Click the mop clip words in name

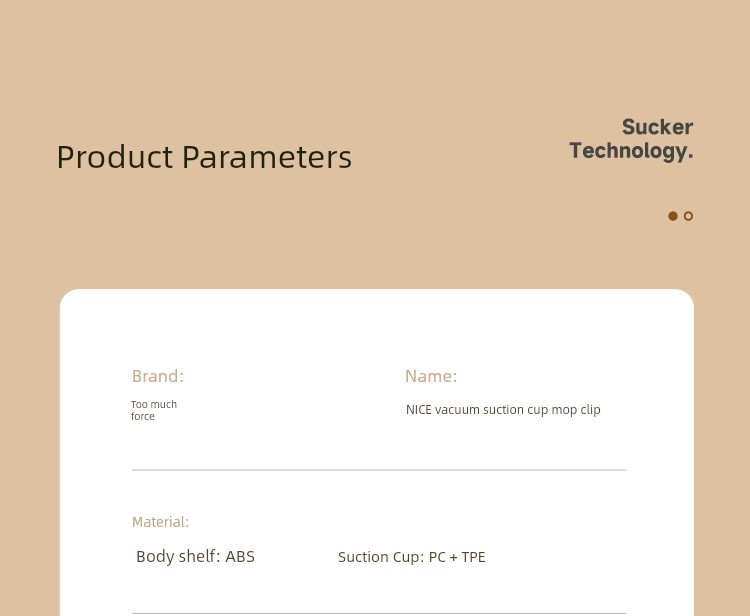576,410
